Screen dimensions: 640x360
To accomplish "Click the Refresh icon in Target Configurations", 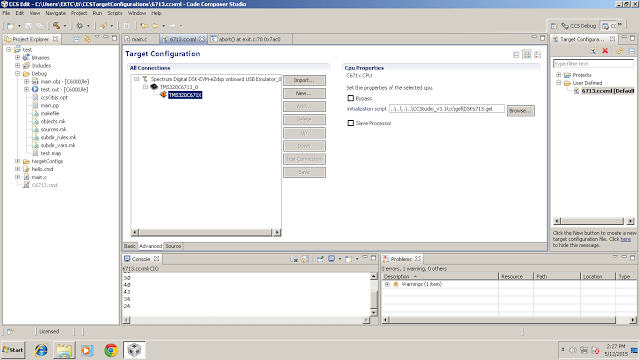I will click(x=620, y=51).
